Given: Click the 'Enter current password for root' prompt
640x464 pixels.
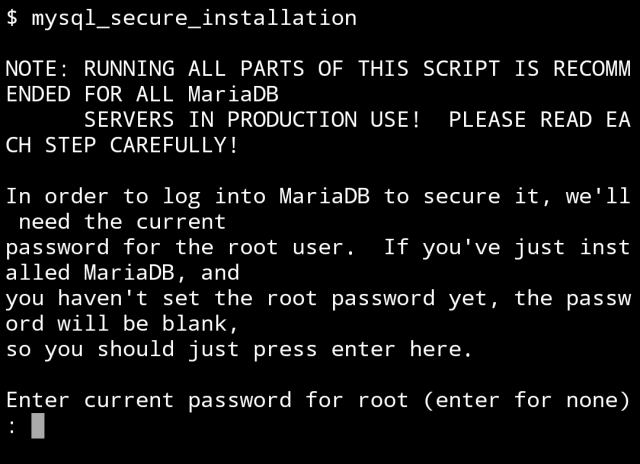Looking at the screenshot, I should point(207,400).
